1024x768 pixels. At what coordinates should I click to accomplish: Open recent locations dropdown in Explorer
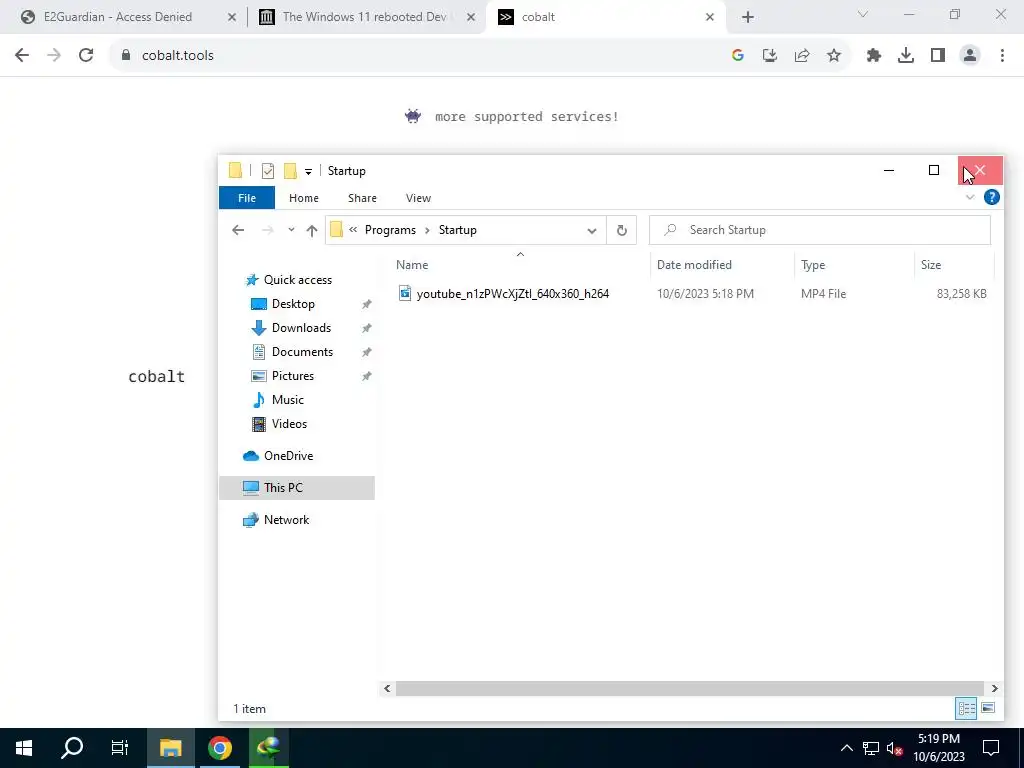click(x=291, y=230)
